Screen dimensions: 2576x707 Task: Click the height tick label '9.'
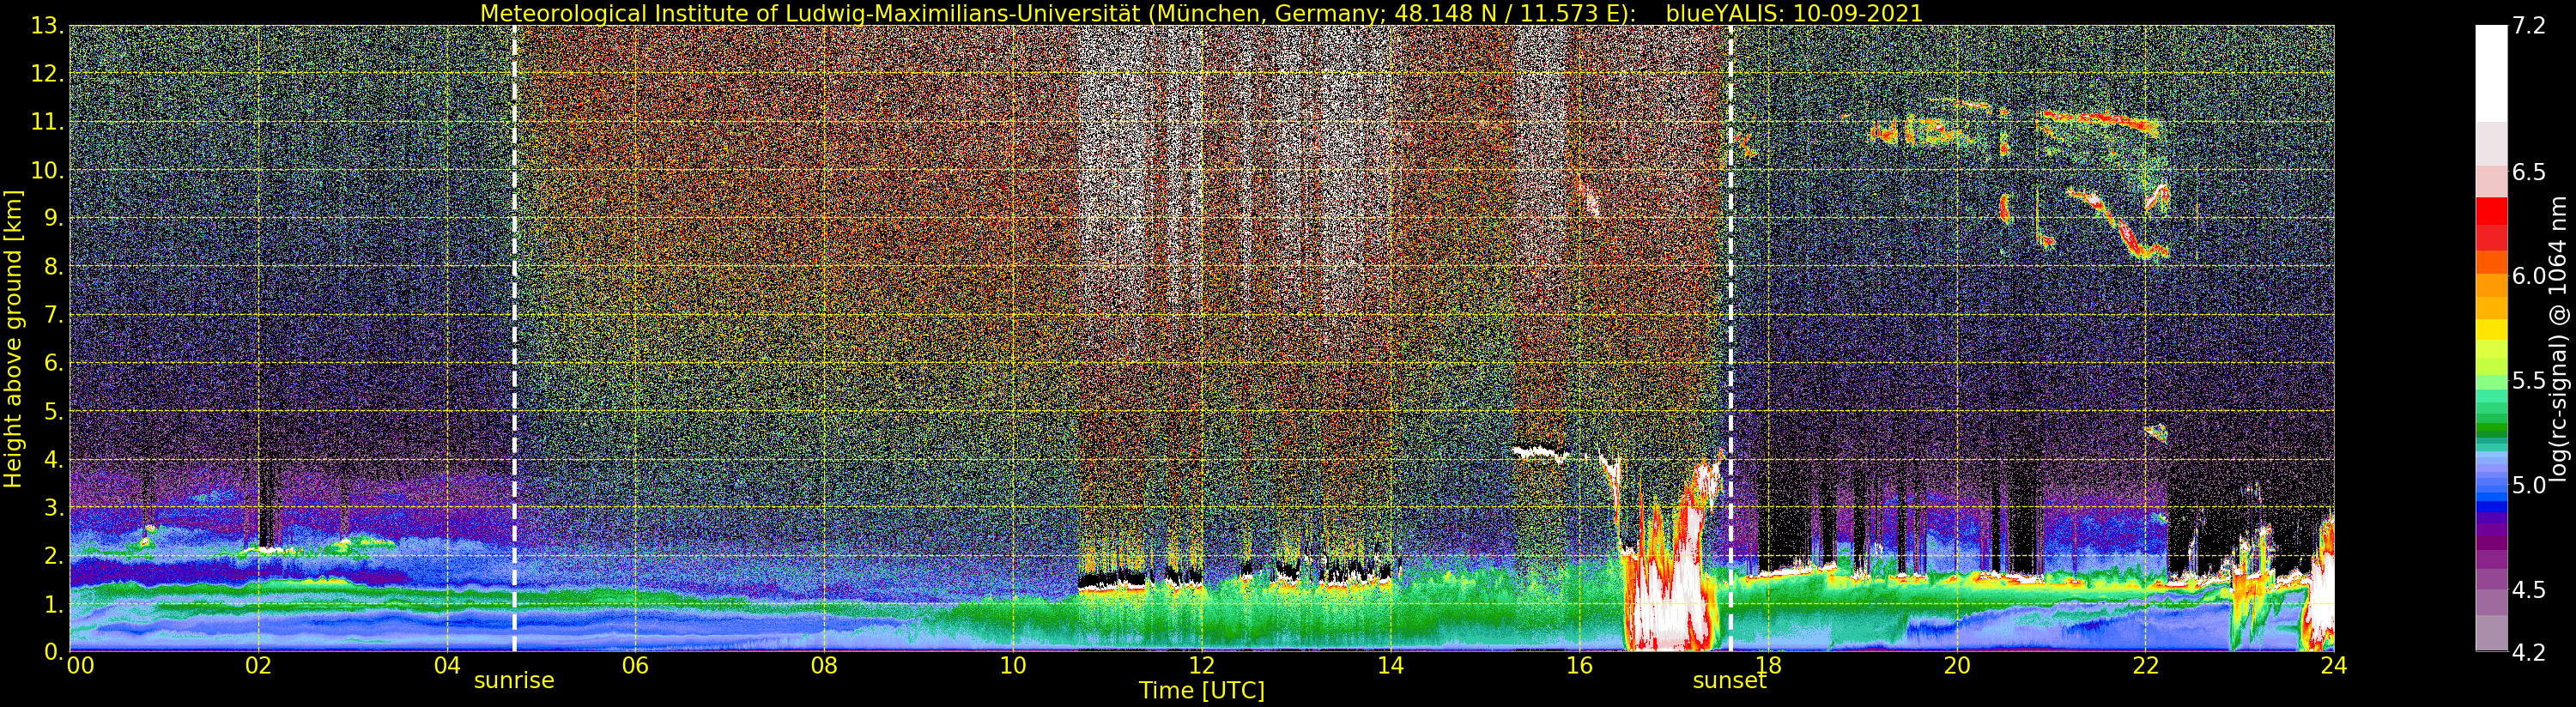(x=54, y=218)
